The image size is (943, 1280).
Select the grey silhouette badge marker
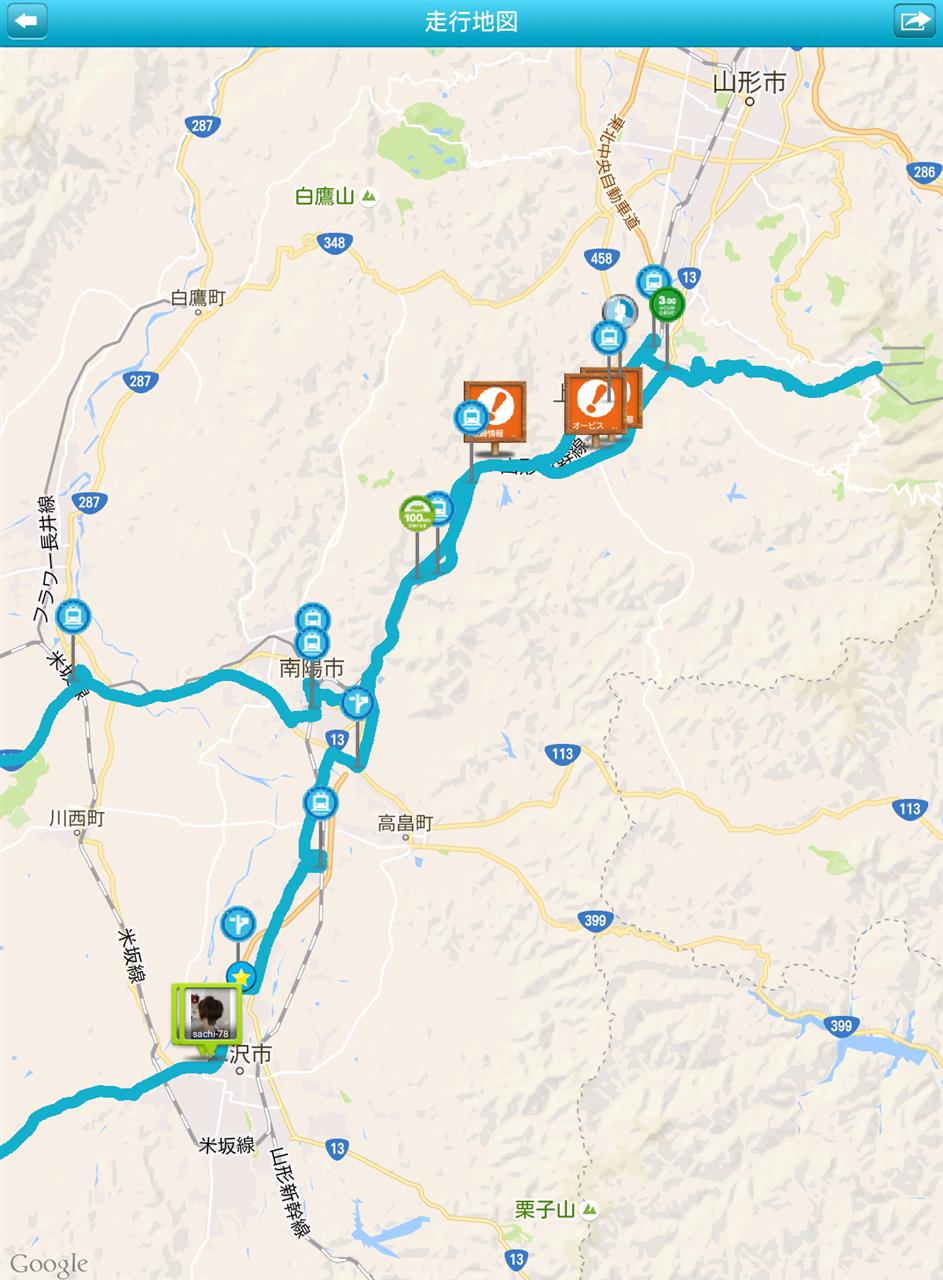point(621,311)
